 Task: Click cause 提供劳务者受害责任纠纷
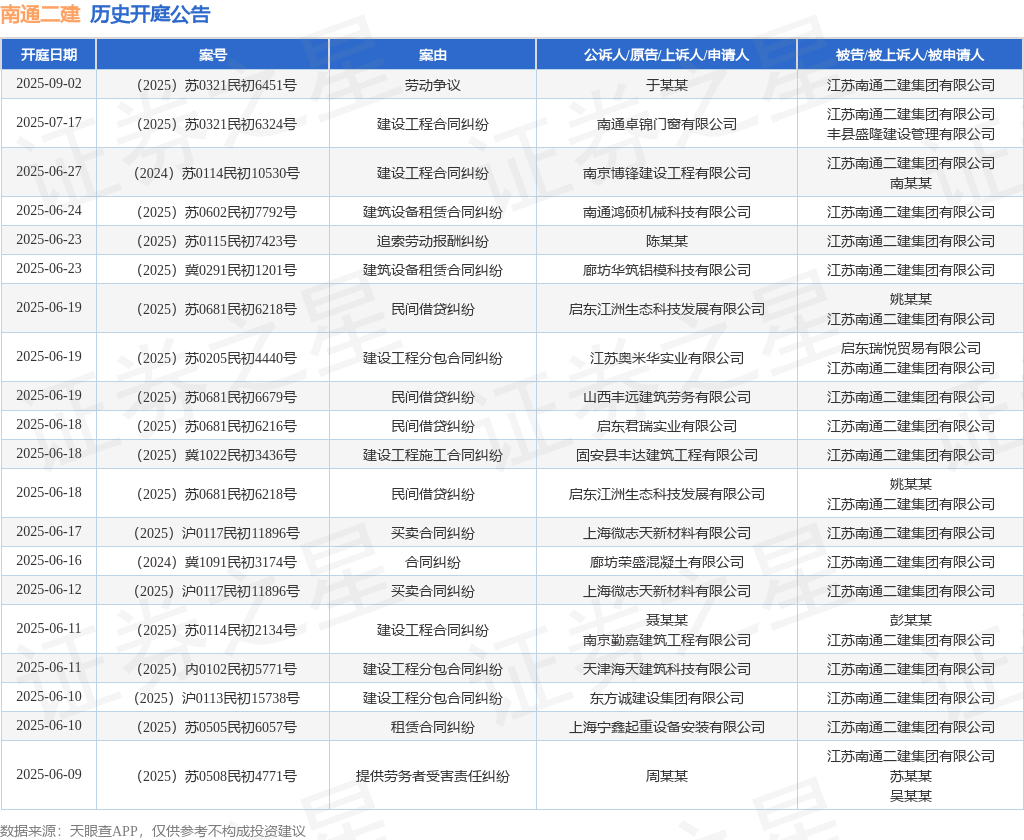(432, 776)
